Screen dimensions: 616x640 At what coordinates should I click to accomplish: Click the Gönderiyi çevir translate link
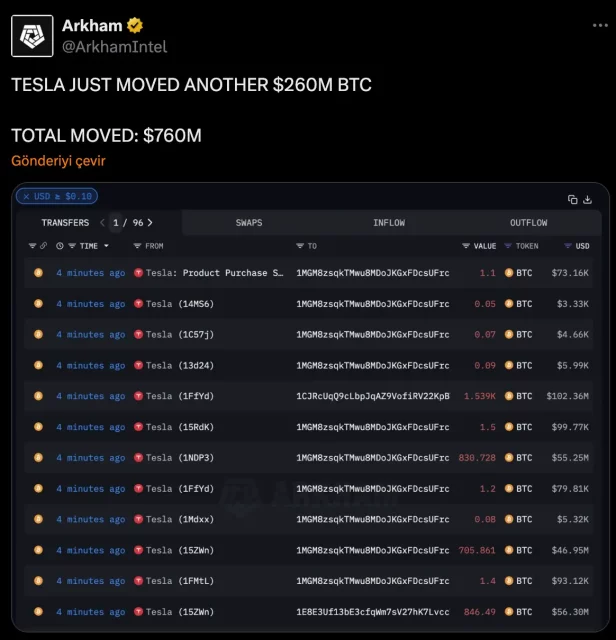(x=58, y=161)
